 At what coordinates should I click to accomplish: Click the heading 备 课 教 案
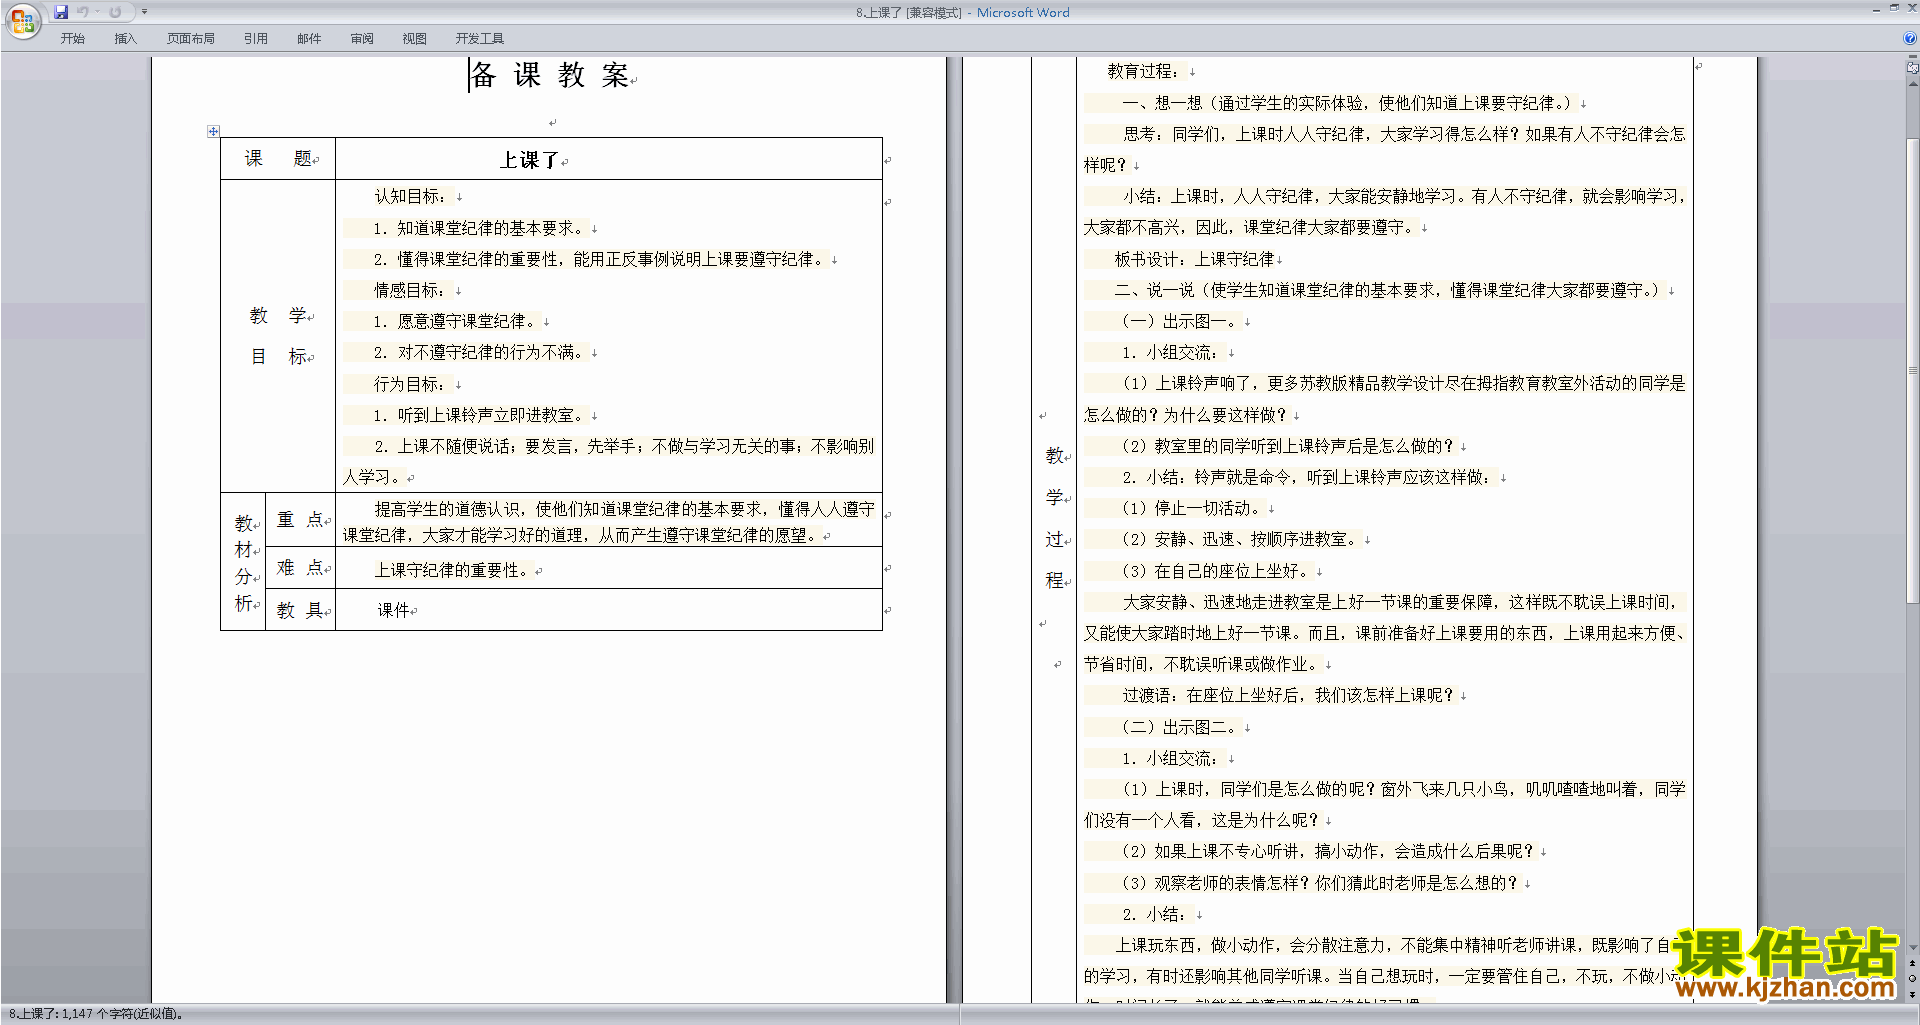550,75
